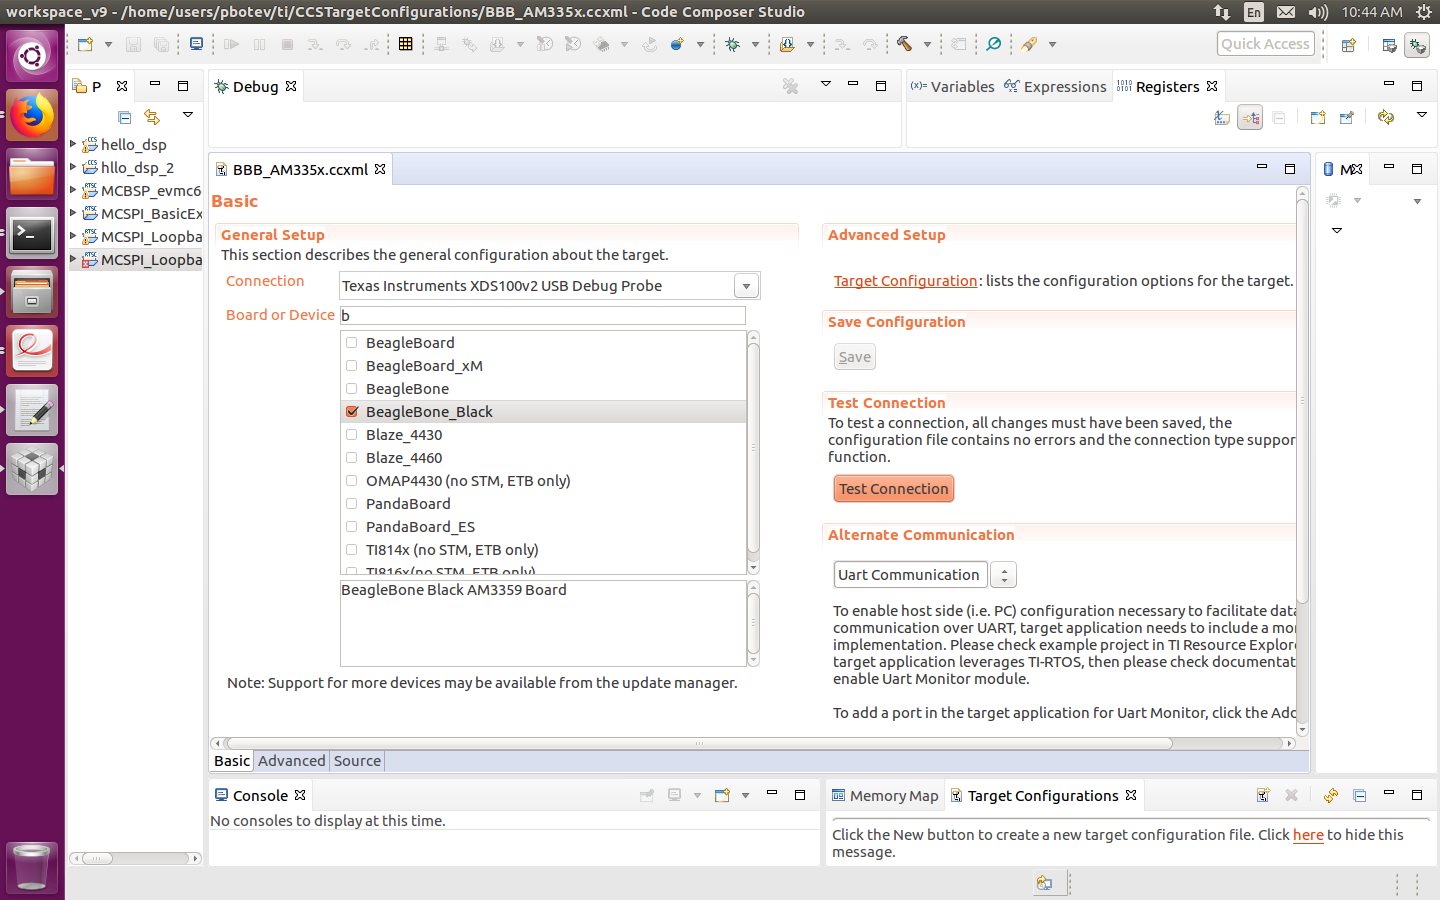Open Terminal from the Ubuntu dock

(x=32, y=234)
